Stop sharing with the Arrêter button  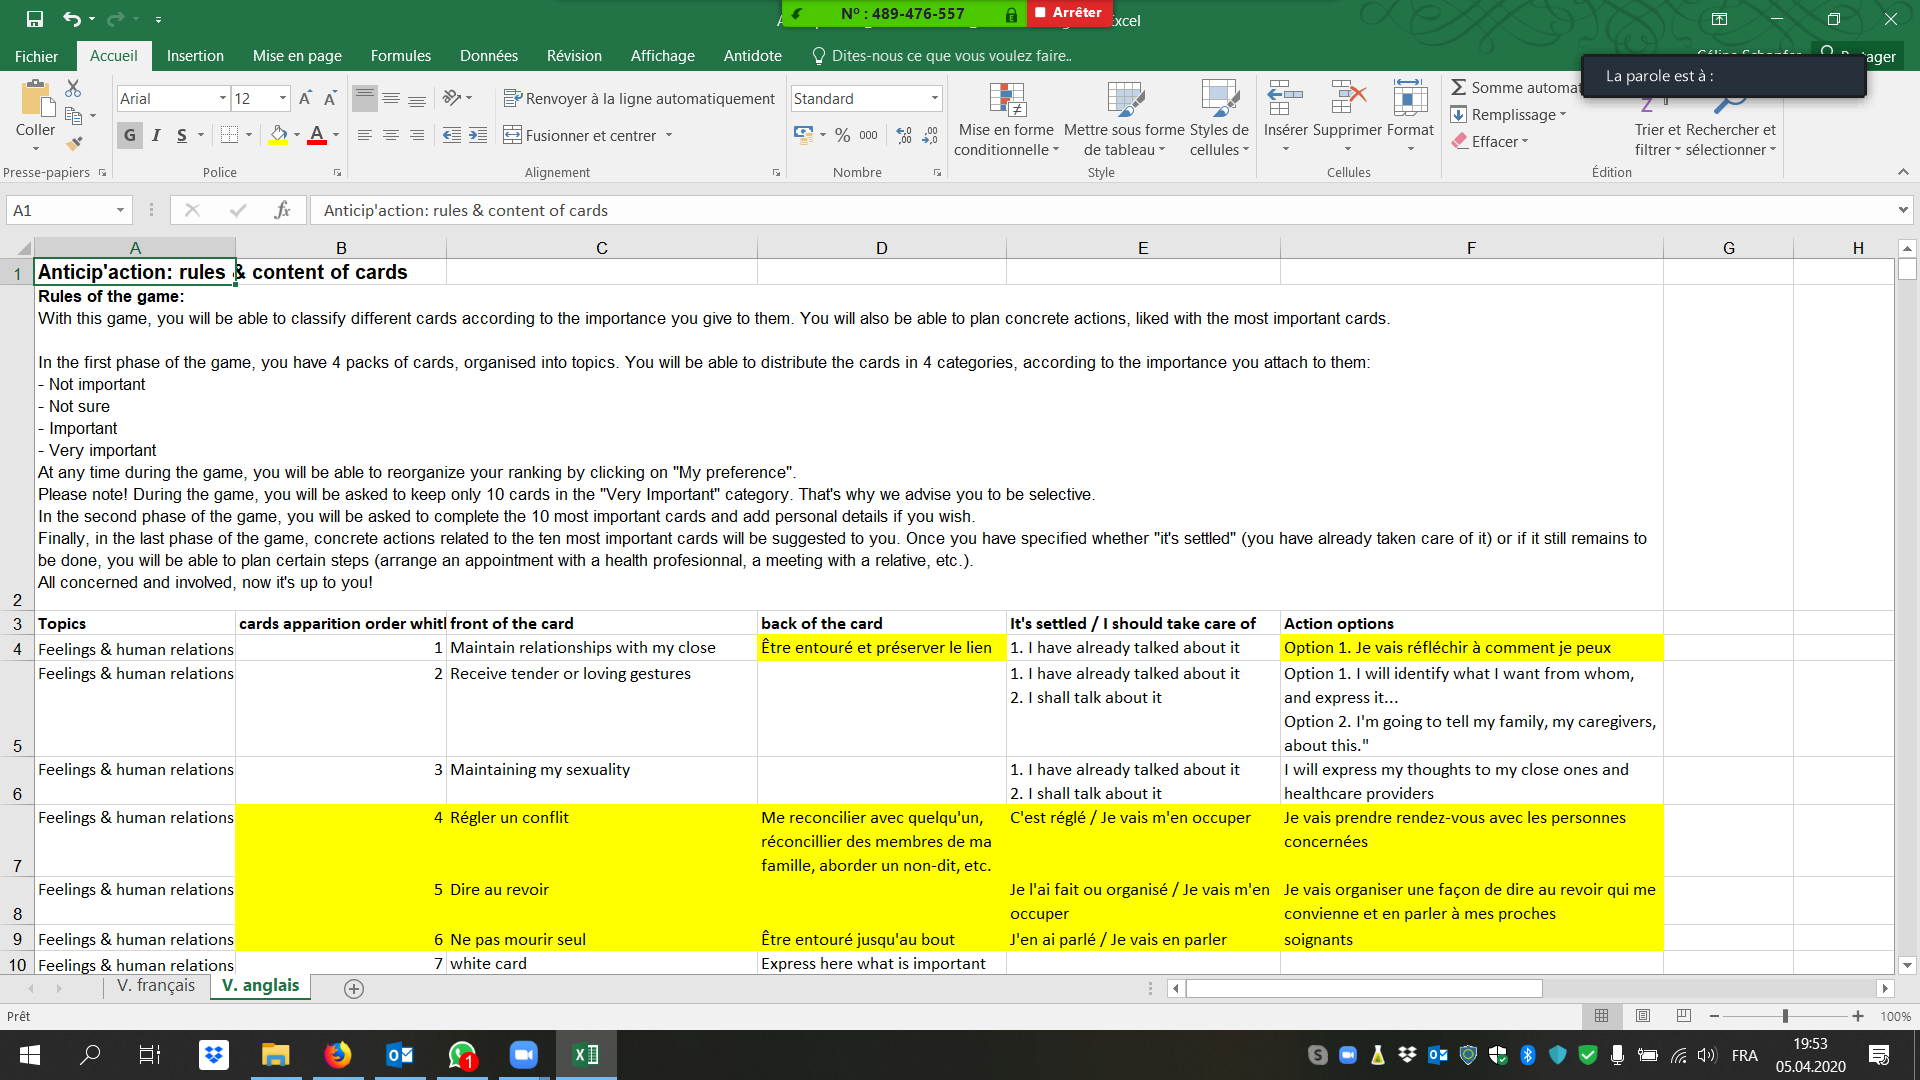click(1069, 13)
